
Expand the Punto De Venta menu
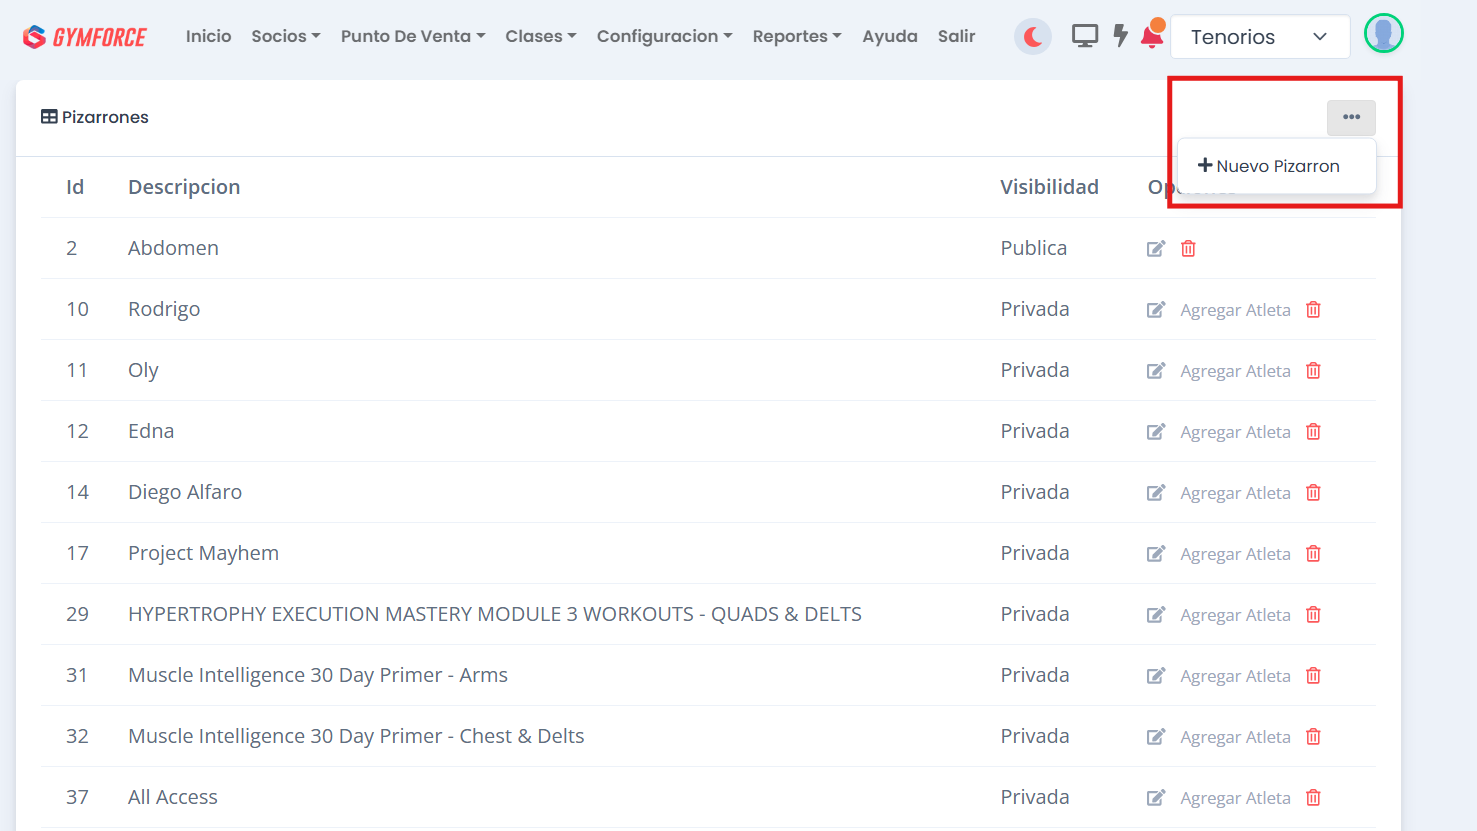[413, 36]
